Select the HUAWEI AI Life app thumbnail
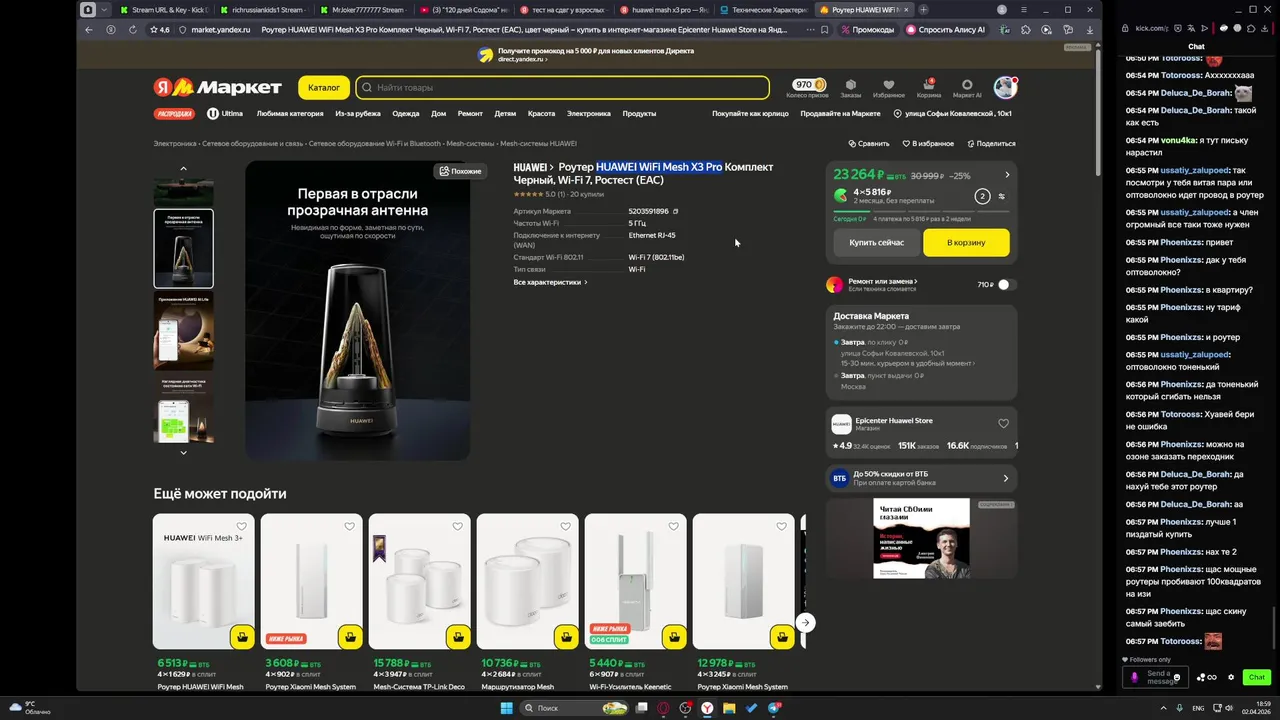This screenshot has height=720, width=1280. point(183,332)
